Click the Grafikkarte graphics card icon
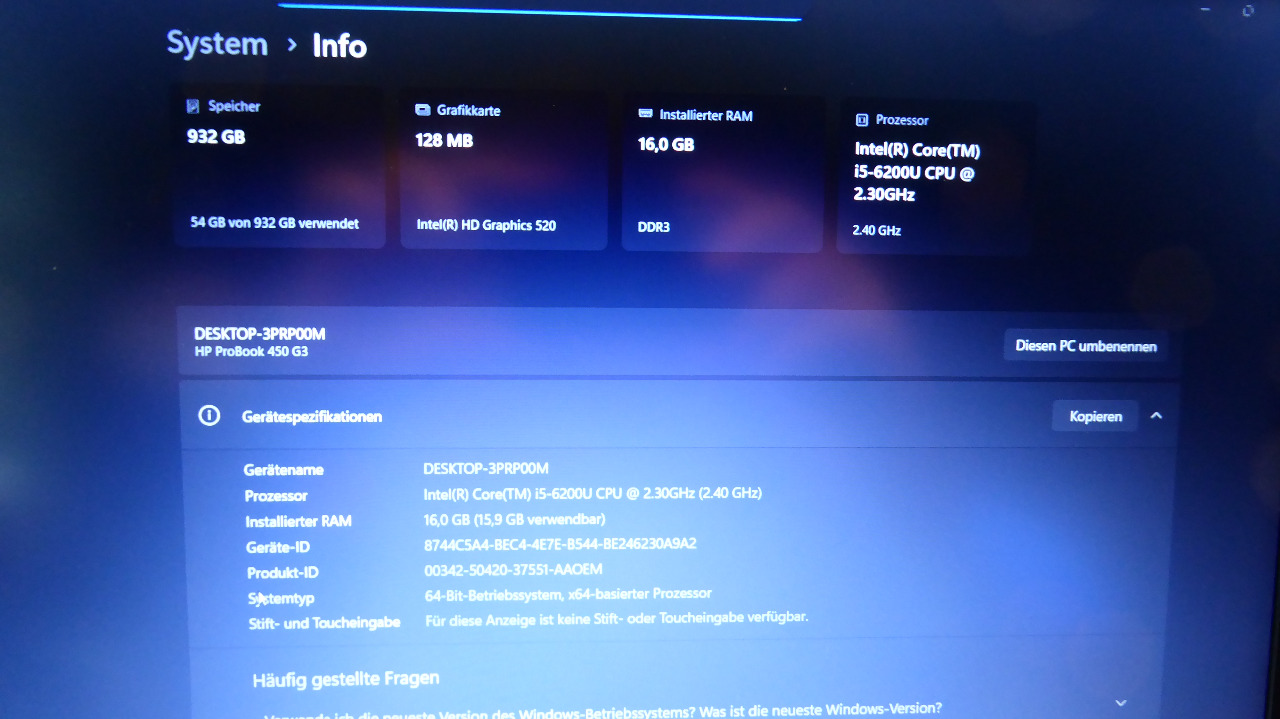1280x719 pixels. (x=423, y=110)
